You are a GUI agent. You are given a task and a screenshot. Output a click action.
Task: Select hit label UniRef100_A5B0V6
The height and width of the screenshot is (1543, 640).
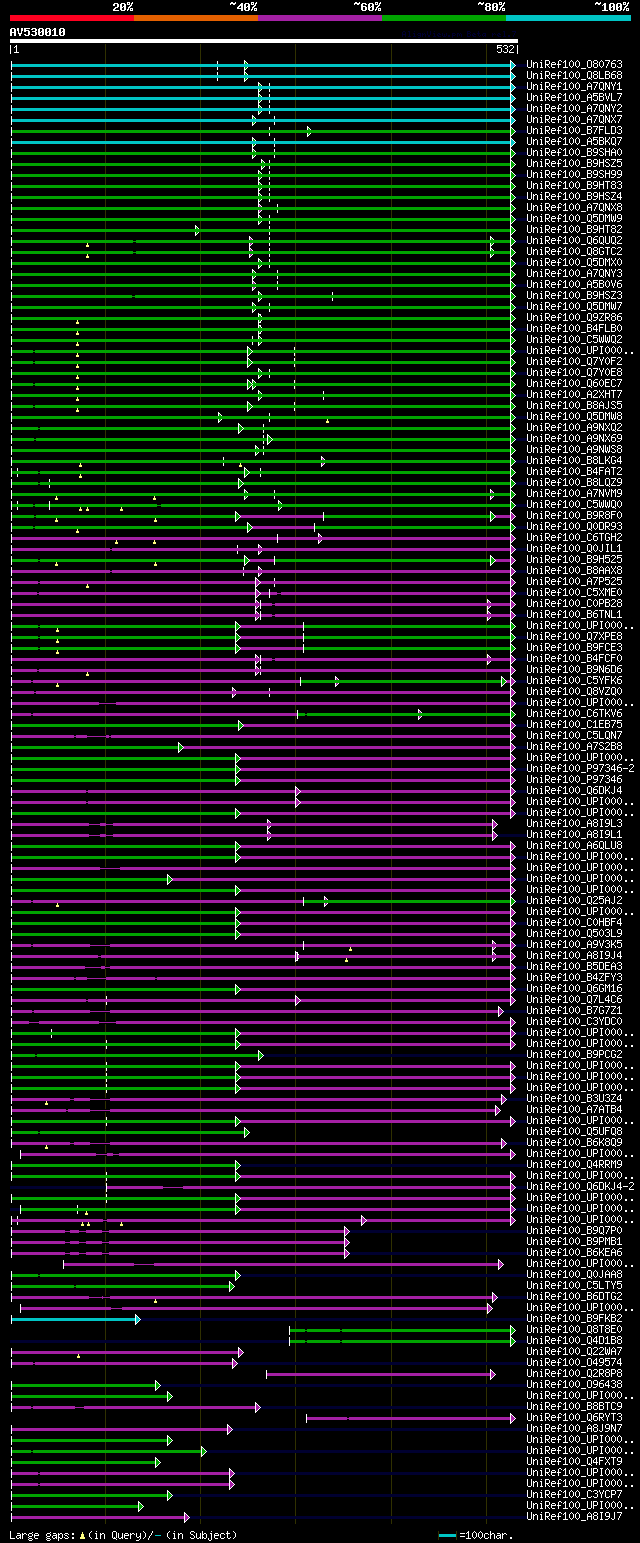tap(574, 284)
